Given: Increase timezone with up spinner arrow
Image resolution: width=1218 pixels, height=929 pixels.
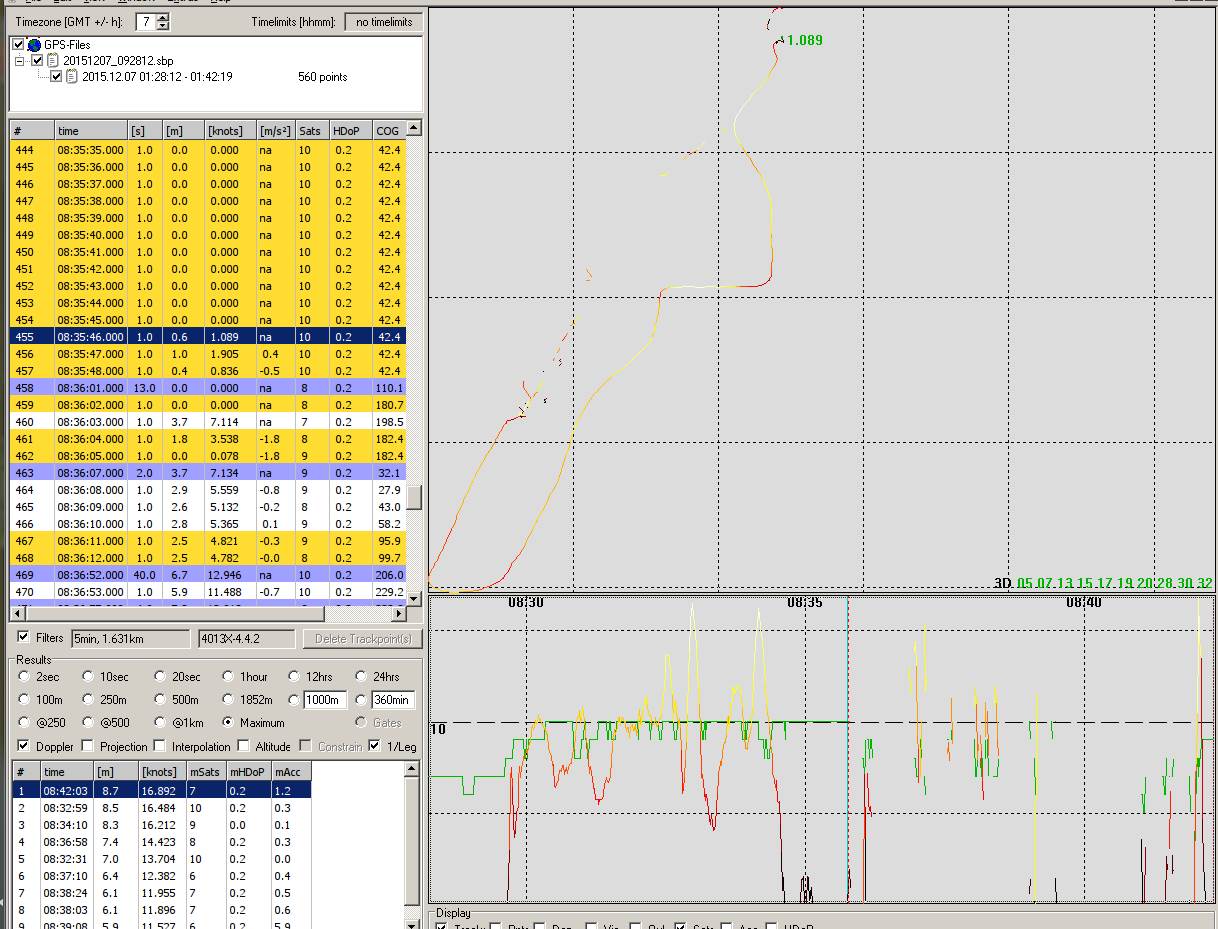Looking at the screenshot, I should (x=163, y=18).
